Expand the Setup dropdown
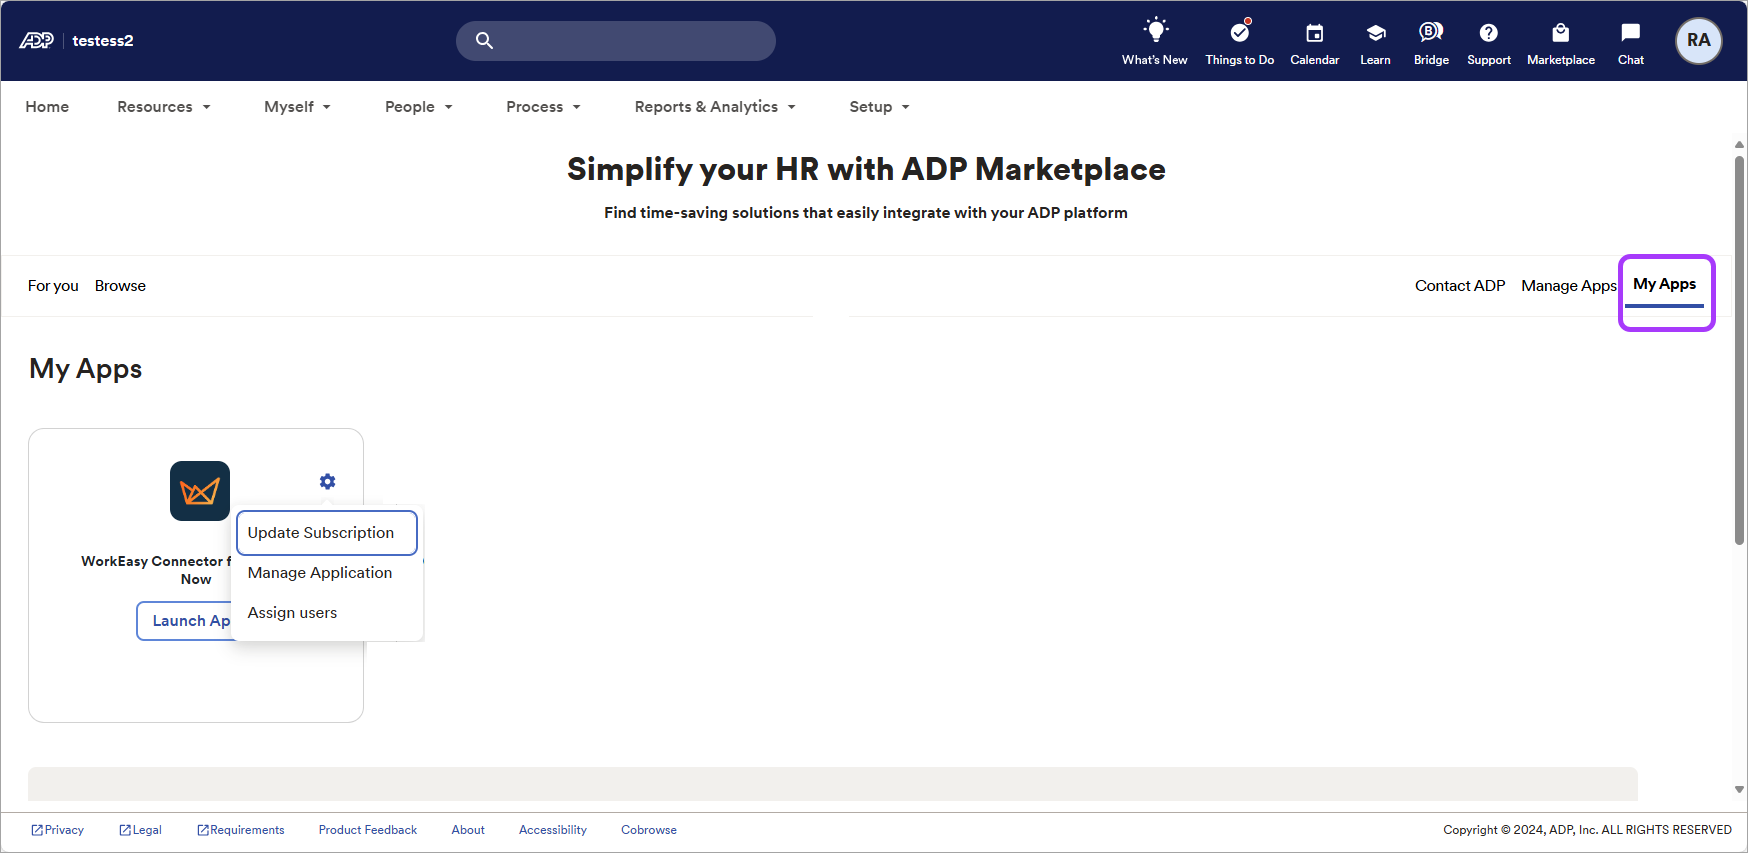The width and height of the screenshot is (1748, 853). [880, 107]
